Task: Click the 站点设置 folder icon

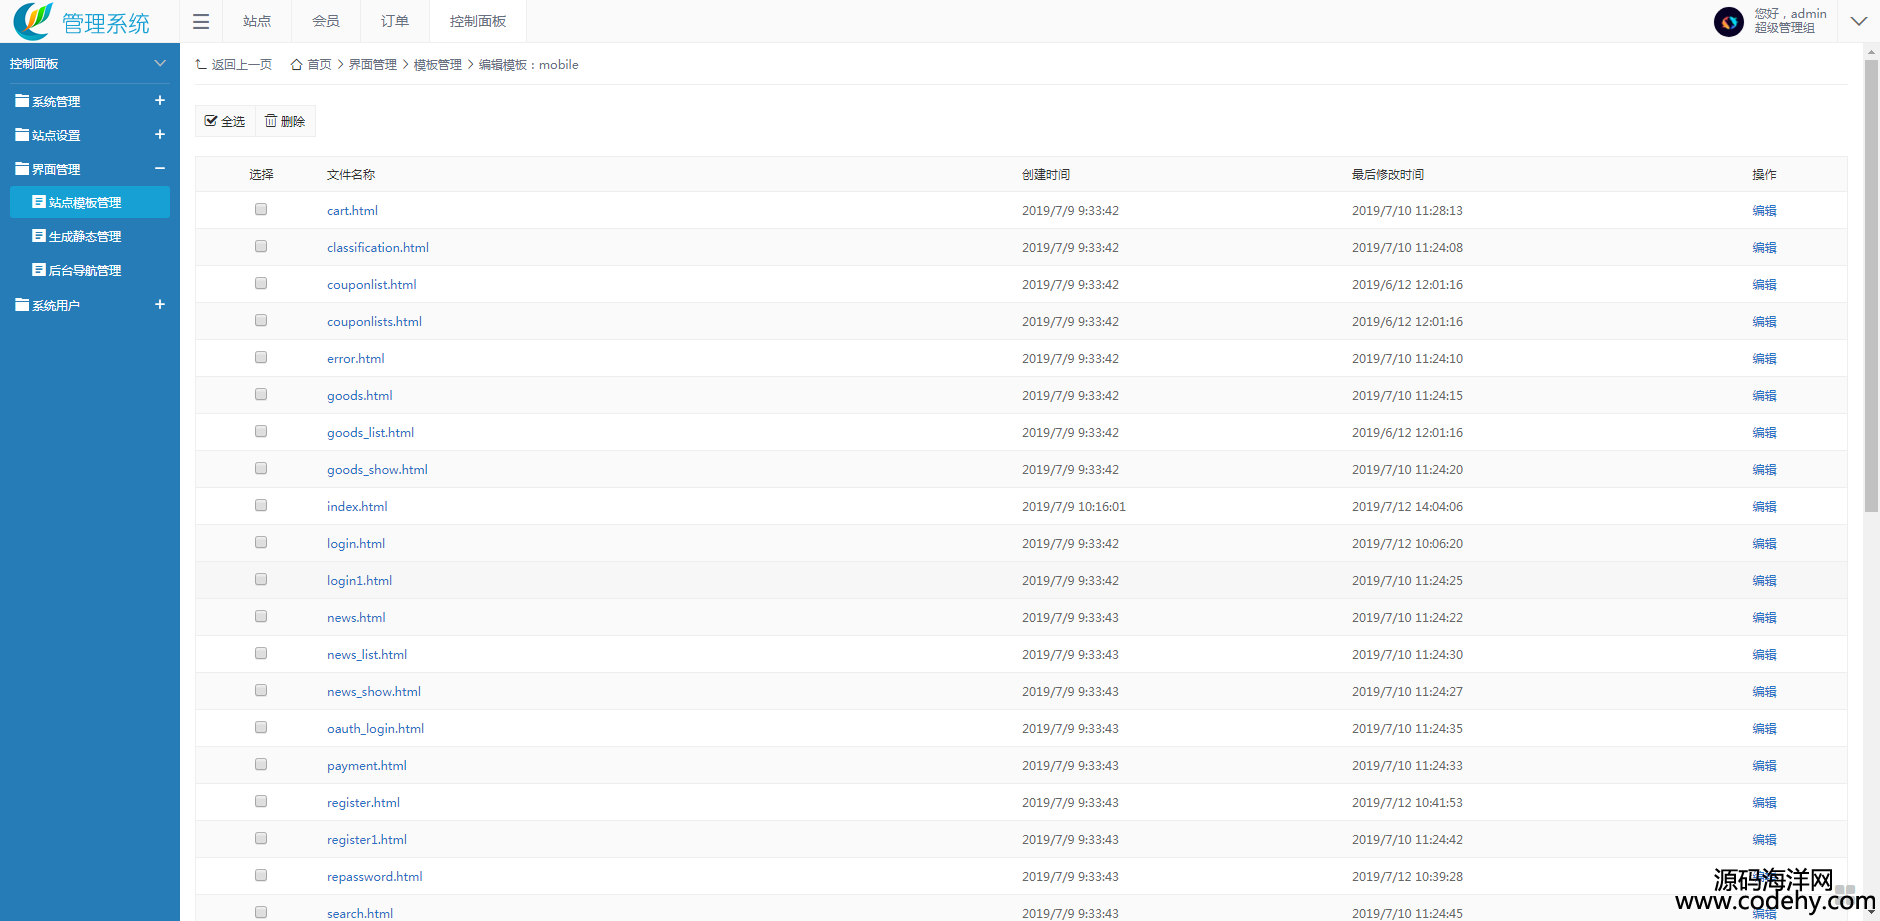Action: [22, 135]
